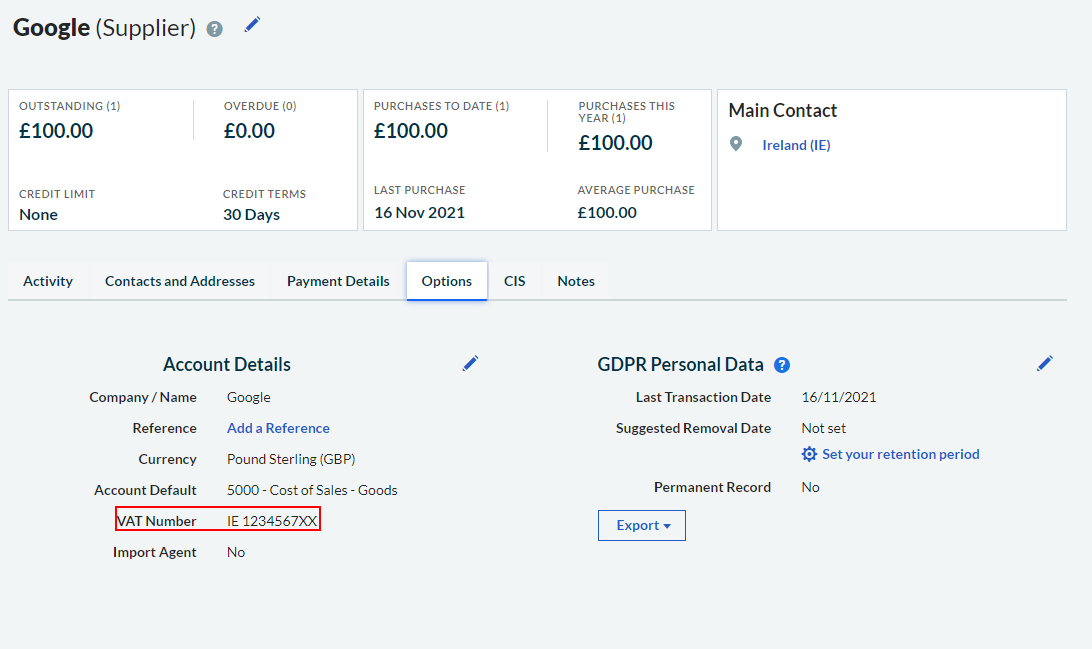
Task: Click the pencil icon next to supplier title
Action: coord(252,25)
